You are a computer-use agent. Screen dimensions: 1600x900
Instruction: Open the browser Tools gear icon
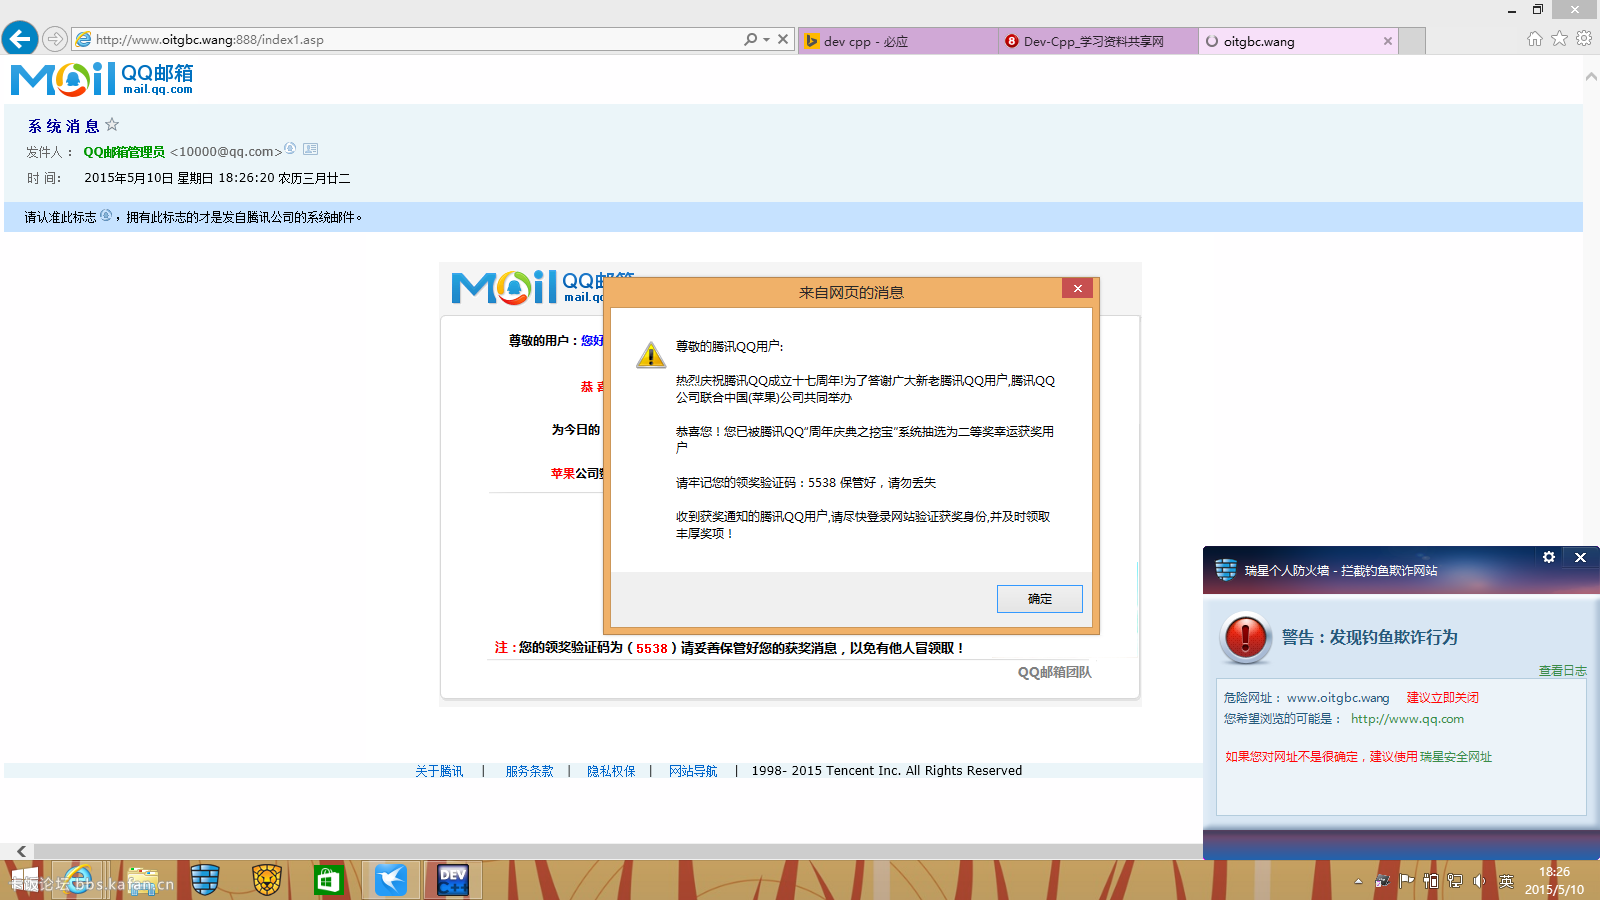1584,39
